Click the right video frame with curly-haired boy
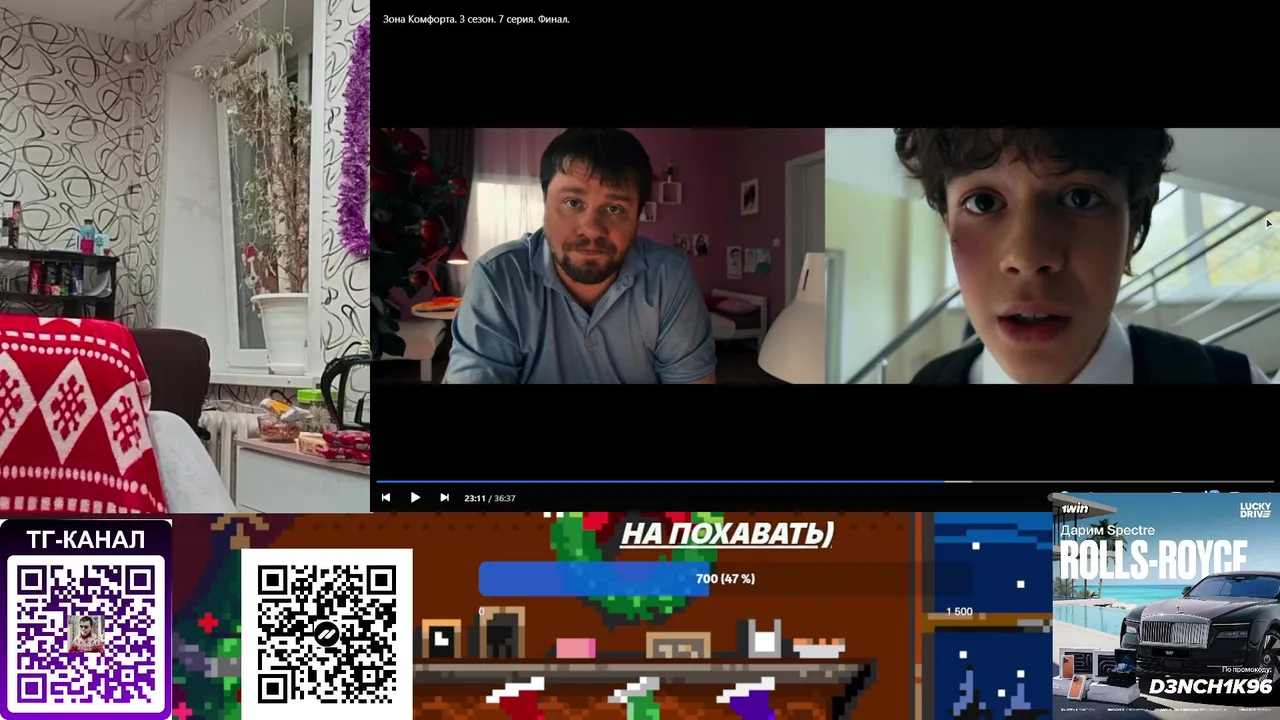This screenshot has height=720, width=1280. click(1052, 256)
